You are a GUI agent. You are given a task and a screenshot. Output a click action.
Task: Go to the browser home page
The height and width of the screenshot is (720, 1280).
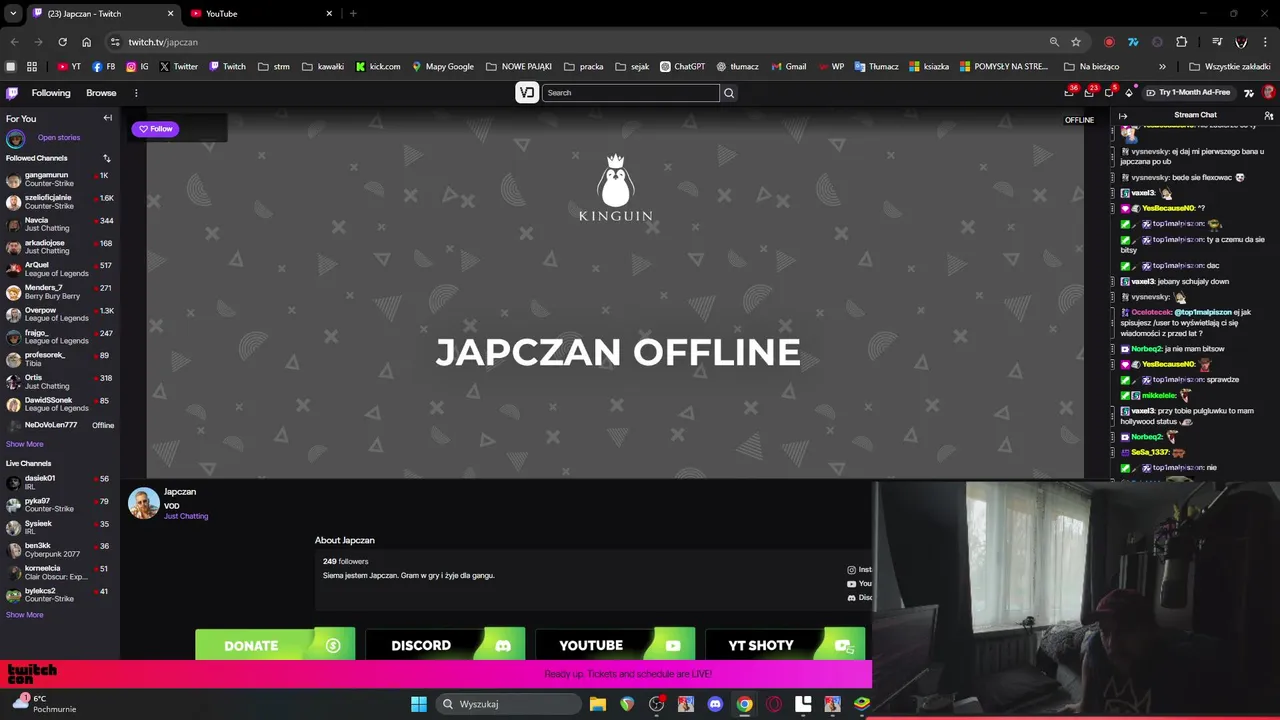(x=87, y=42)
